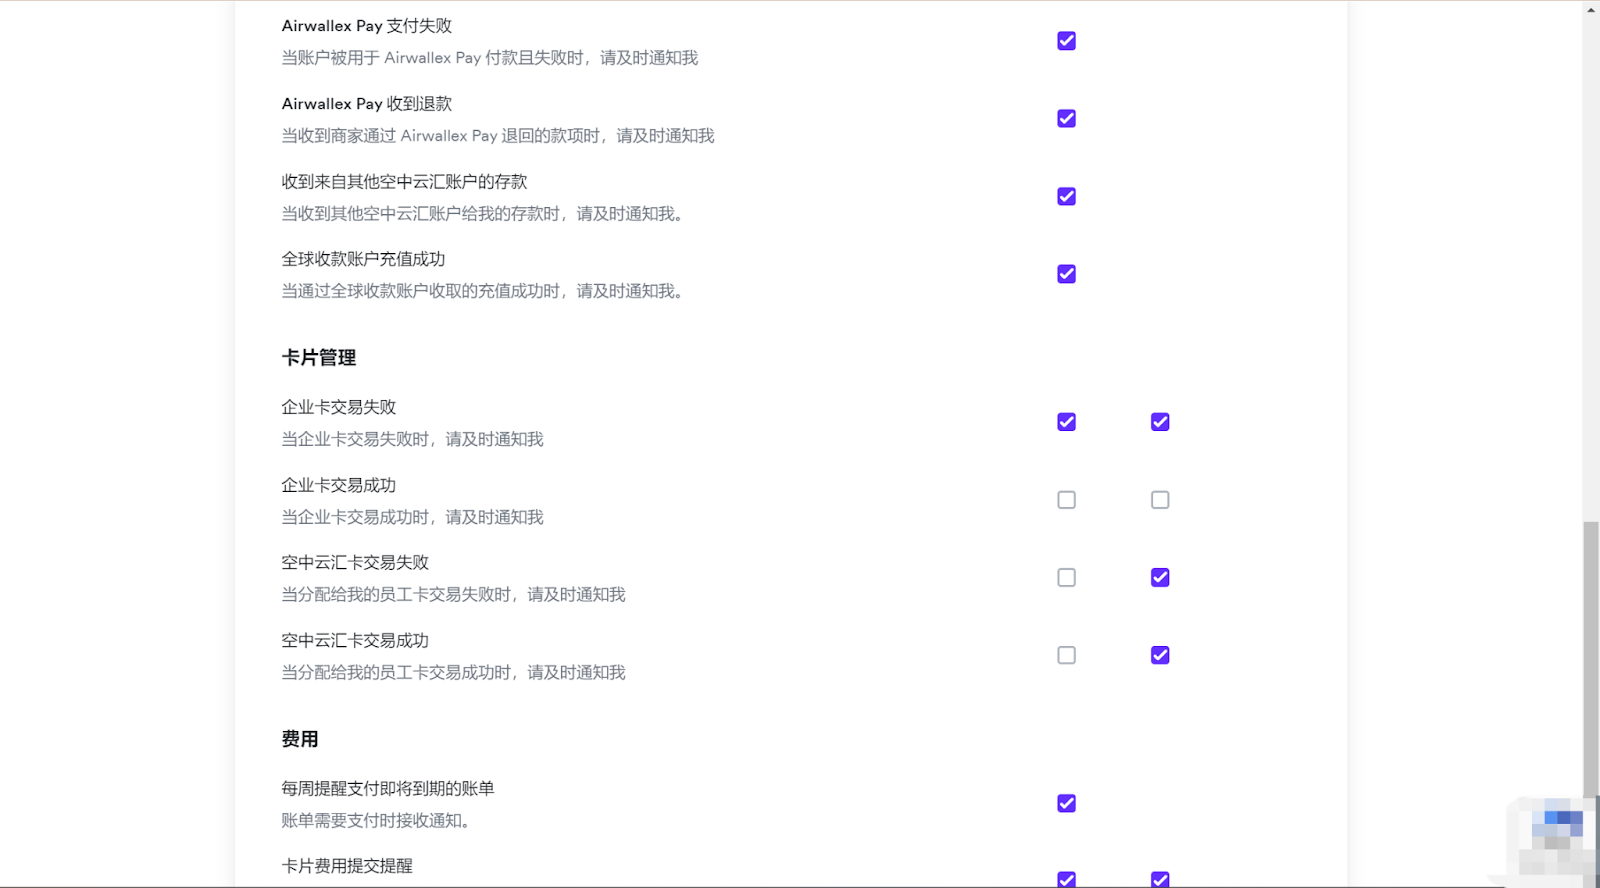Uncheck left checkbox for 企业卡交易失败
The width and height of the screenshot is (1600, 888).
click(x=1066, y=422)
